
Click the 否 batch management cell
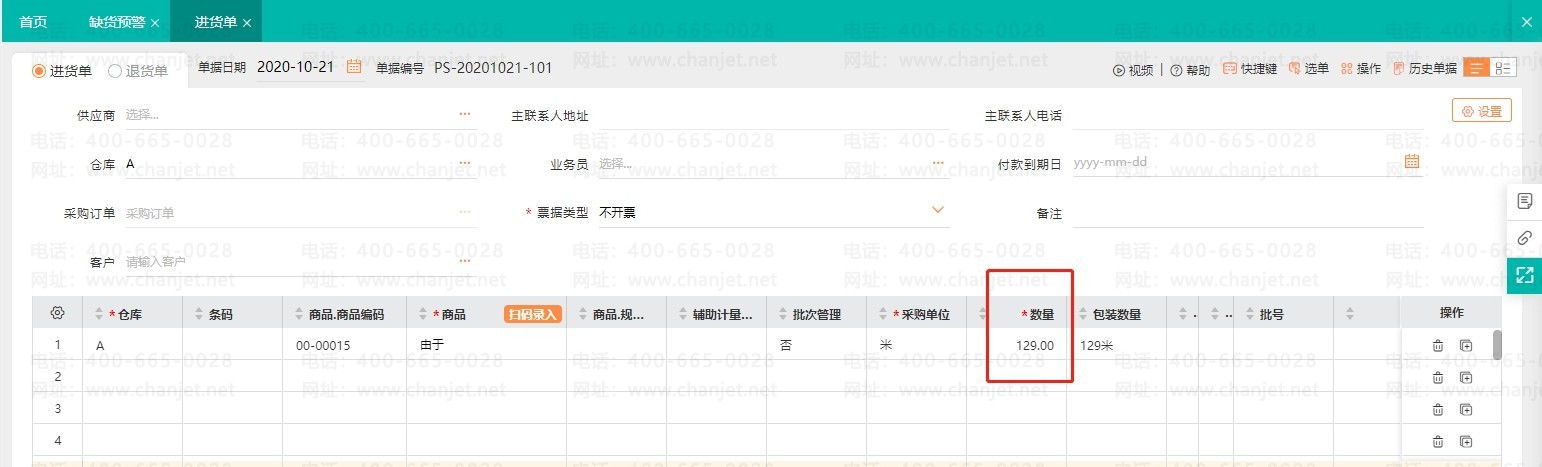coord(816,345)
